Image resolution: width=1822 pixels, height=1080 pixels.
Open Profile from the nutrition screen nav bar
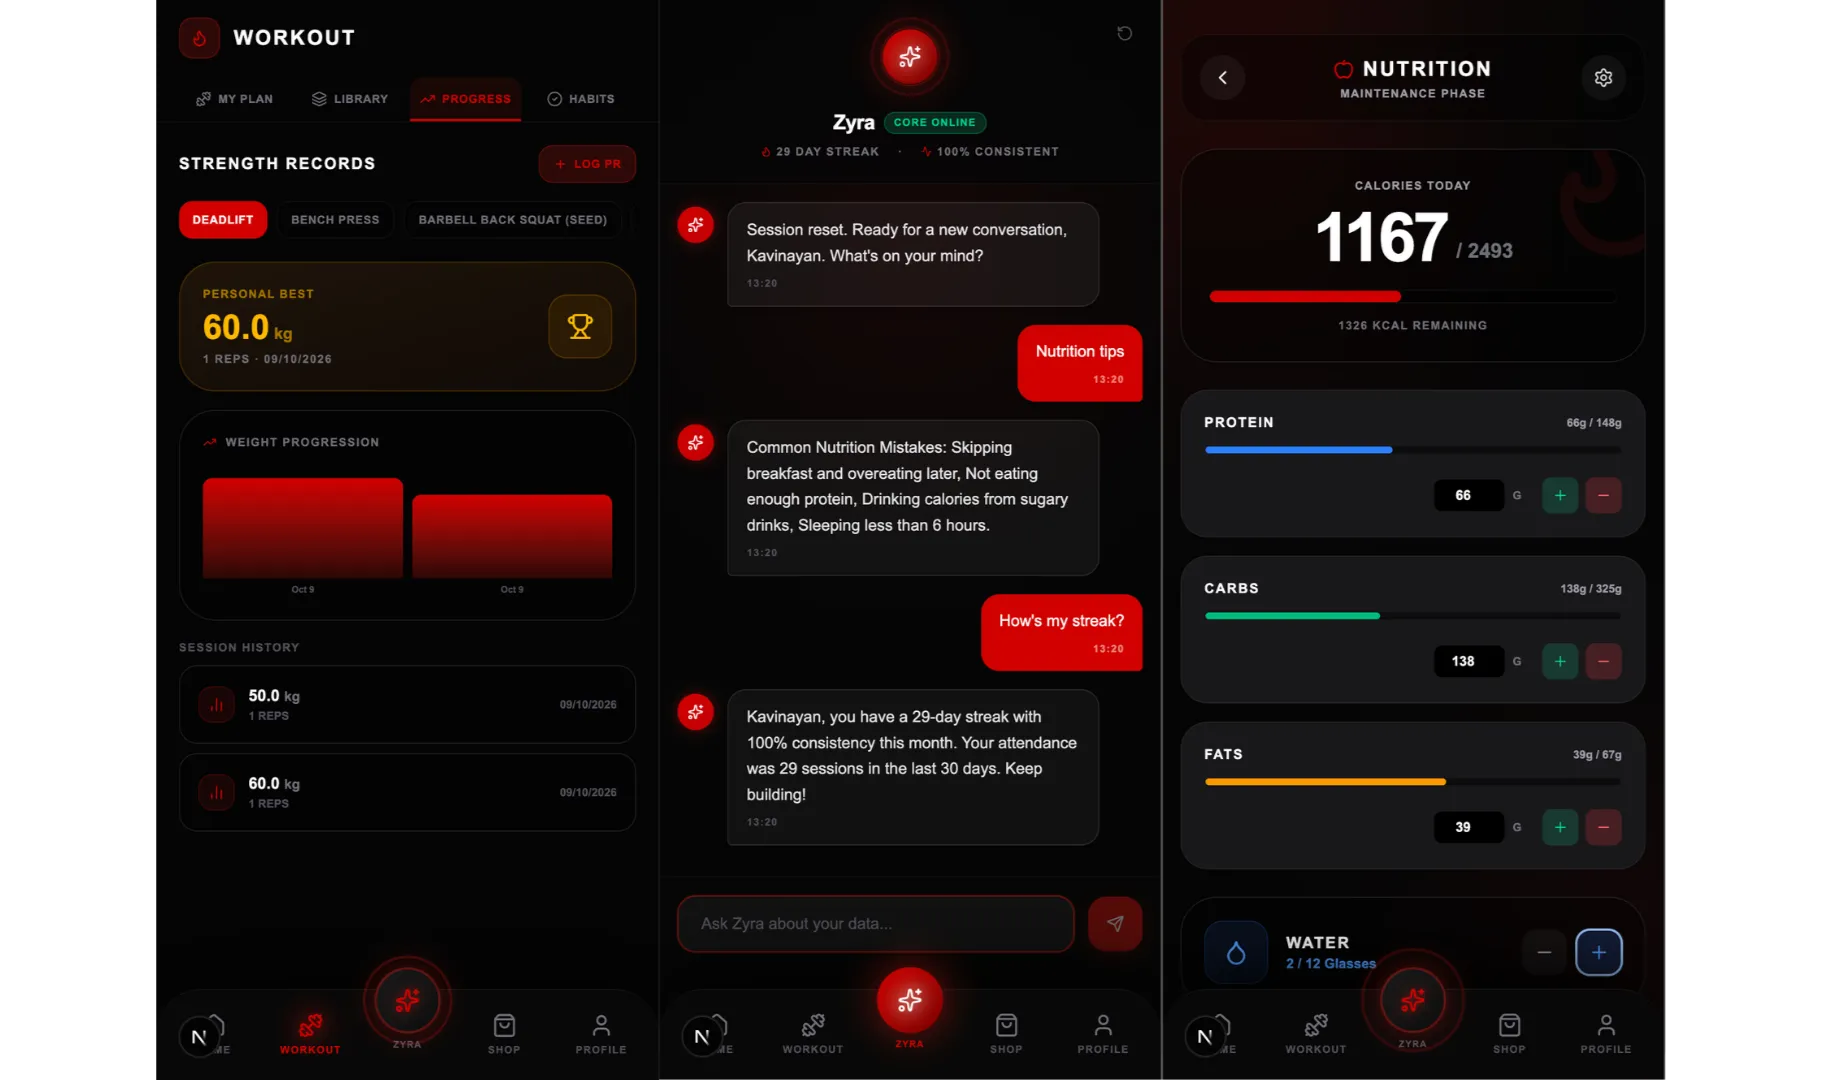(x=1605, y=1033)
